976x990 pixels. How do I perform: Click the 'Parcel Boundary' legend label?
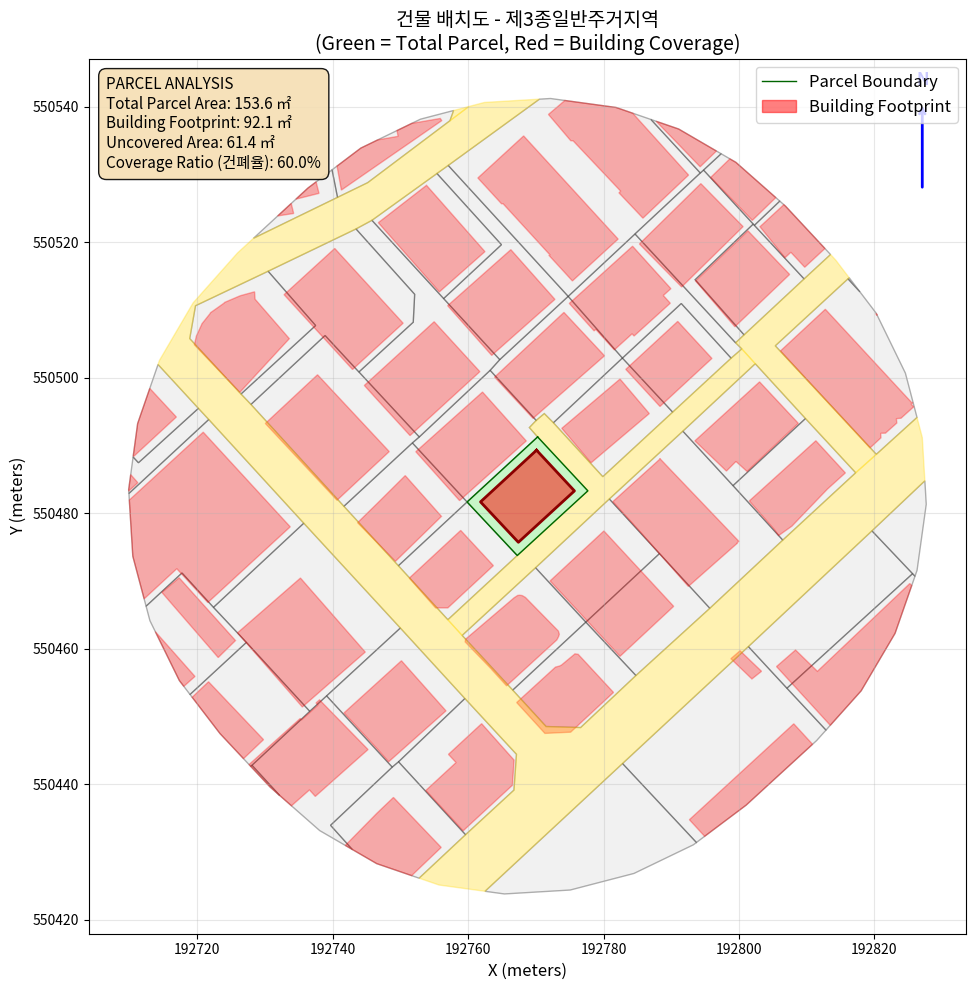click(x=873, y=82)
